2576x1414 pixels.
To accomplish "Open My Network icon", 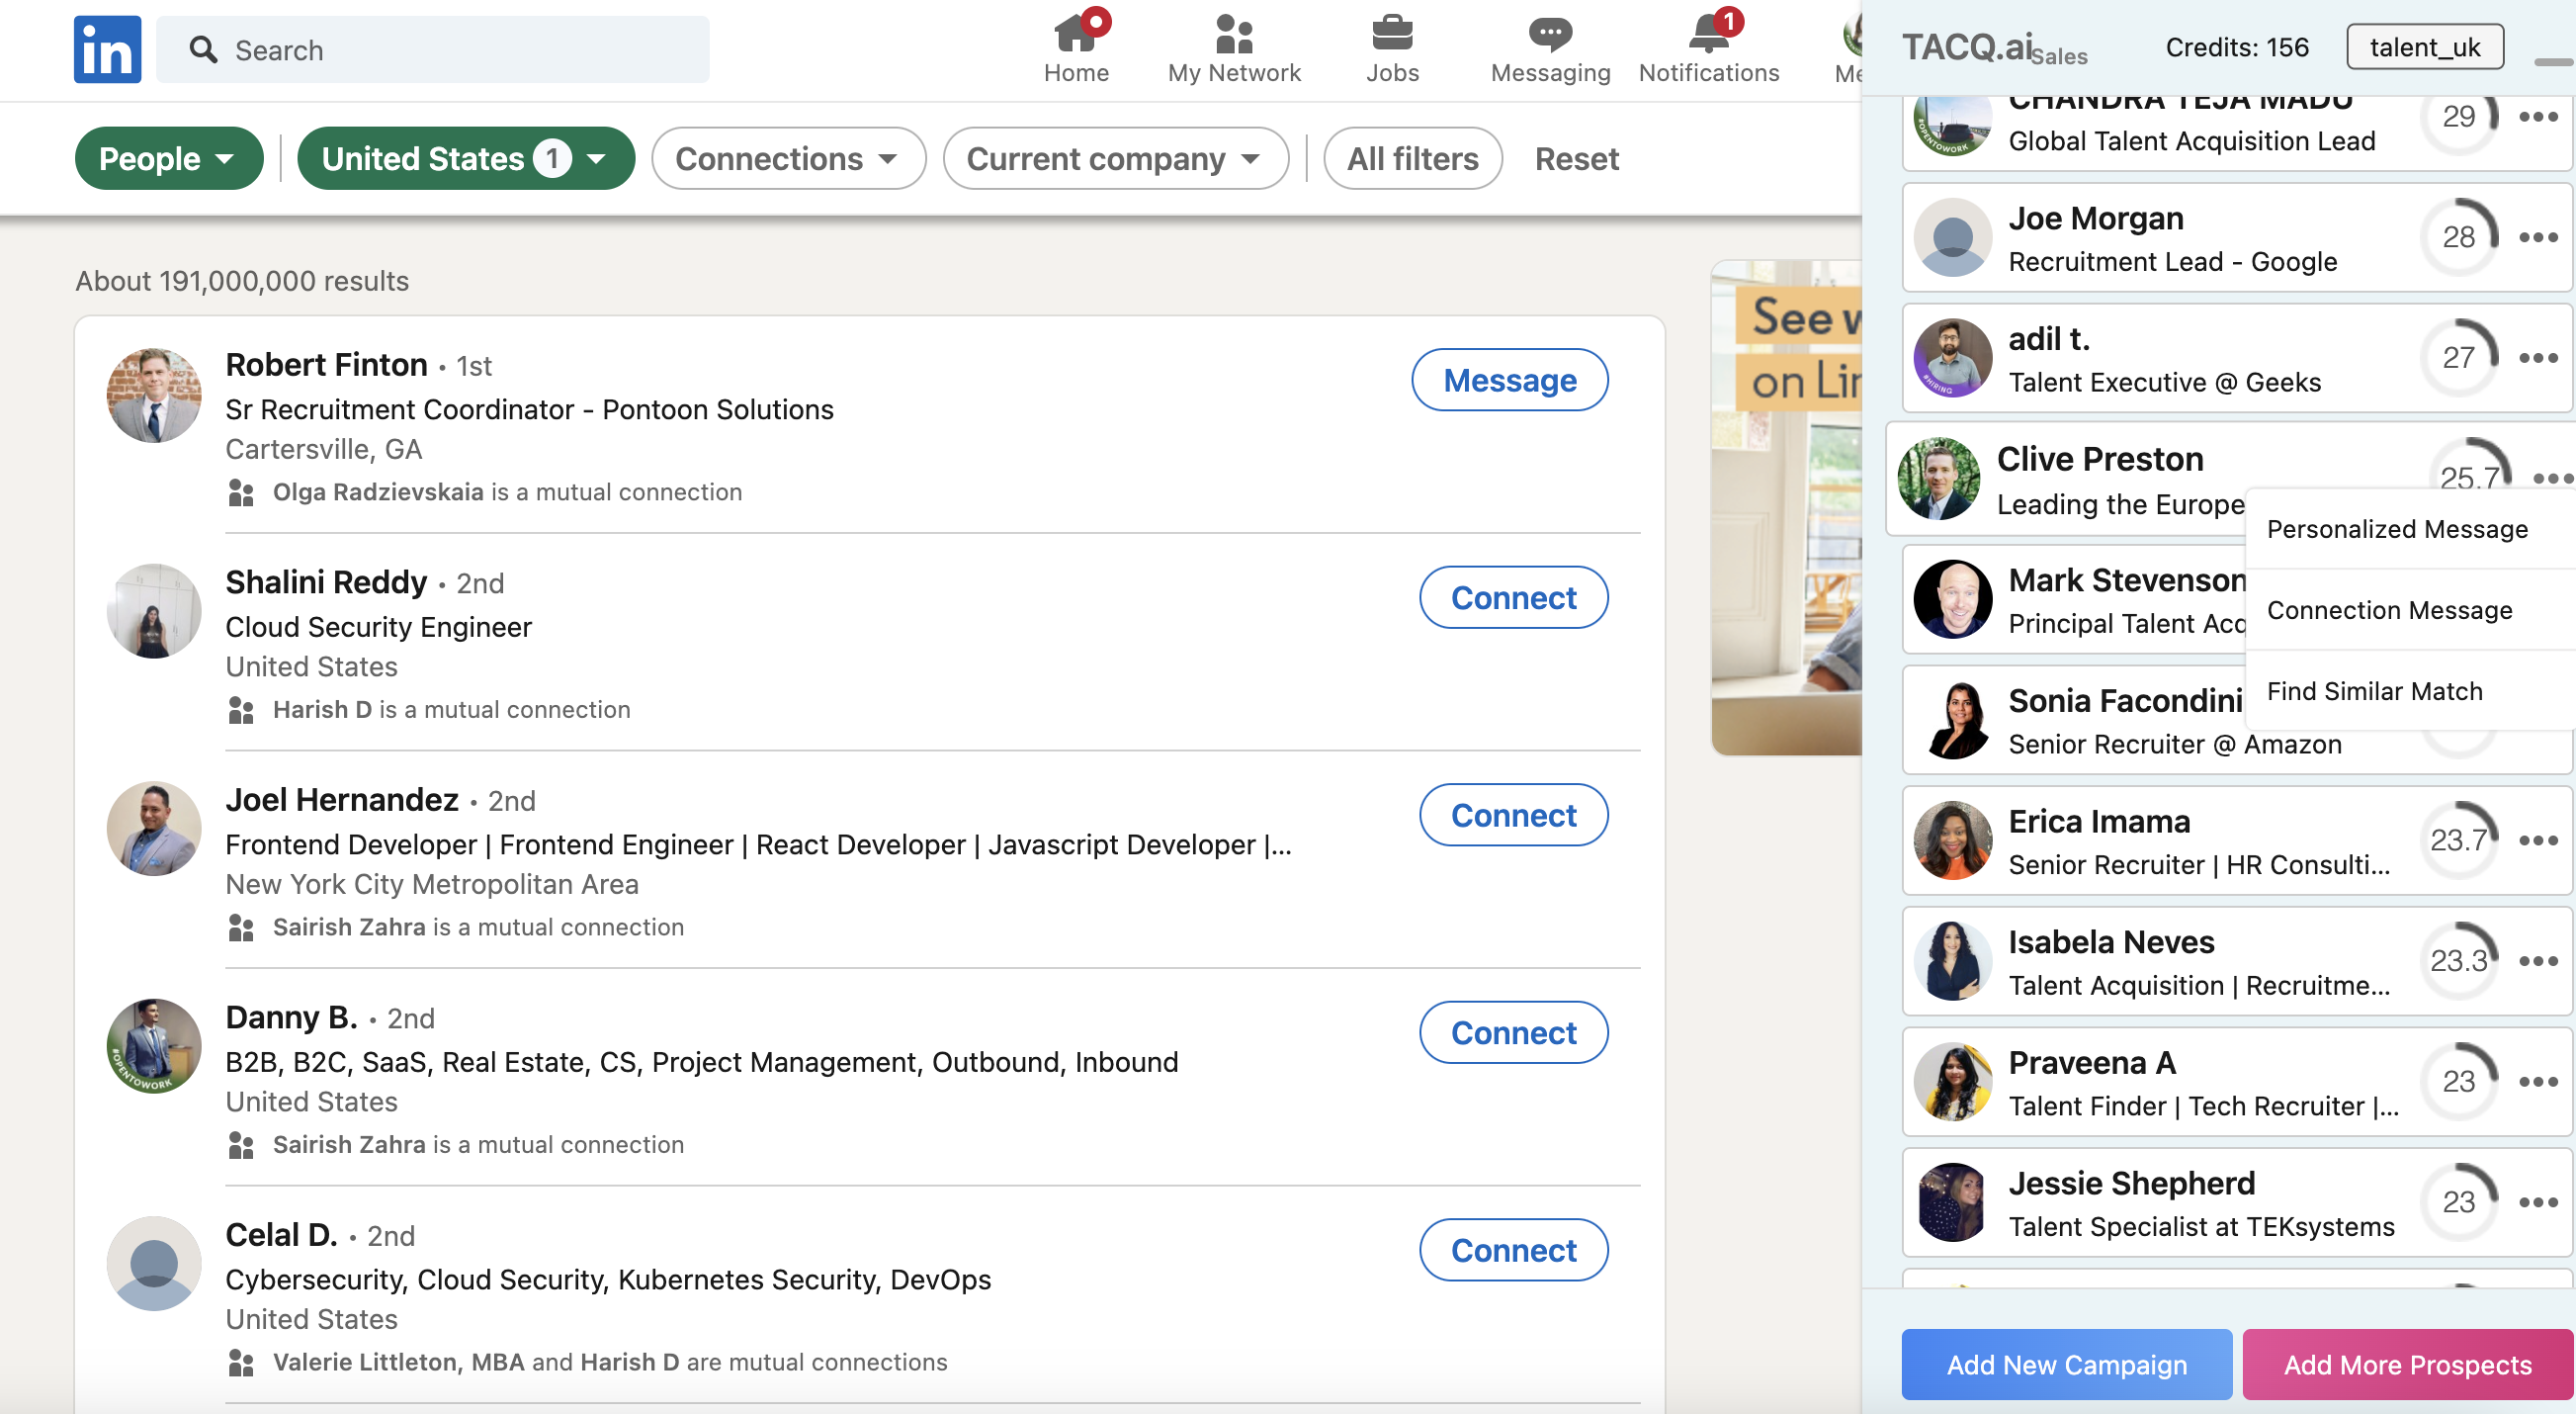I will click(1234, 34).
